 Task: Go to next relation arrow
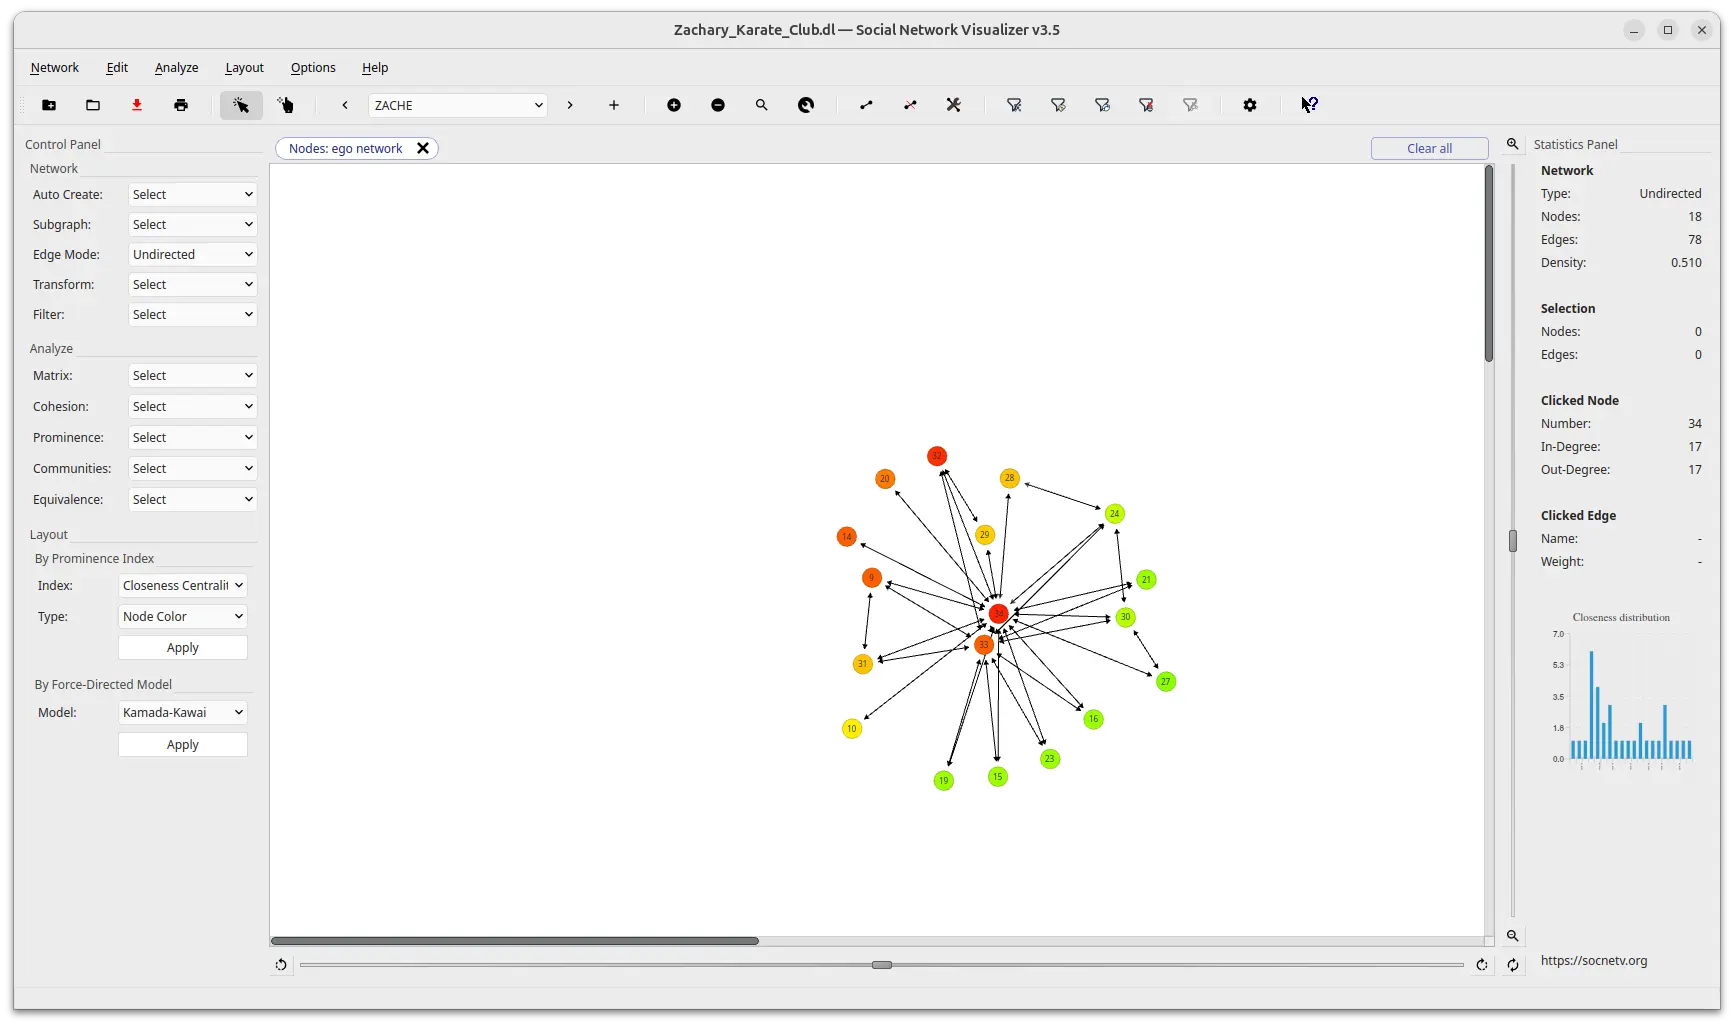point(570,105)
